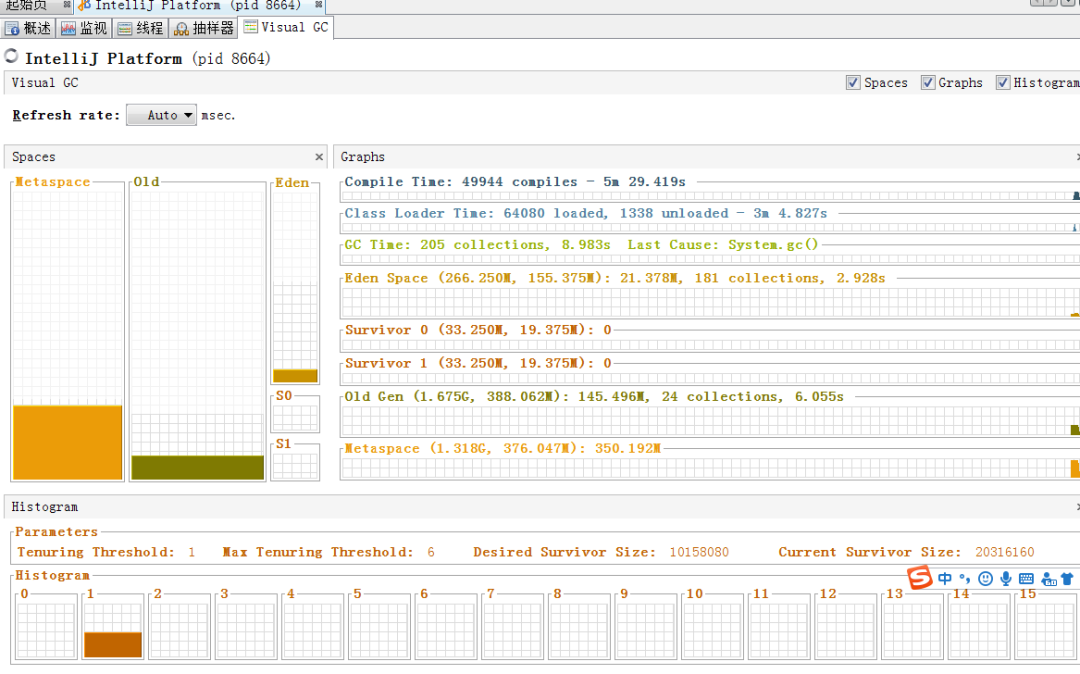Uncheck the Spaces checkbox
Screen dimensions: 1080x674
(x=853, y=83)
